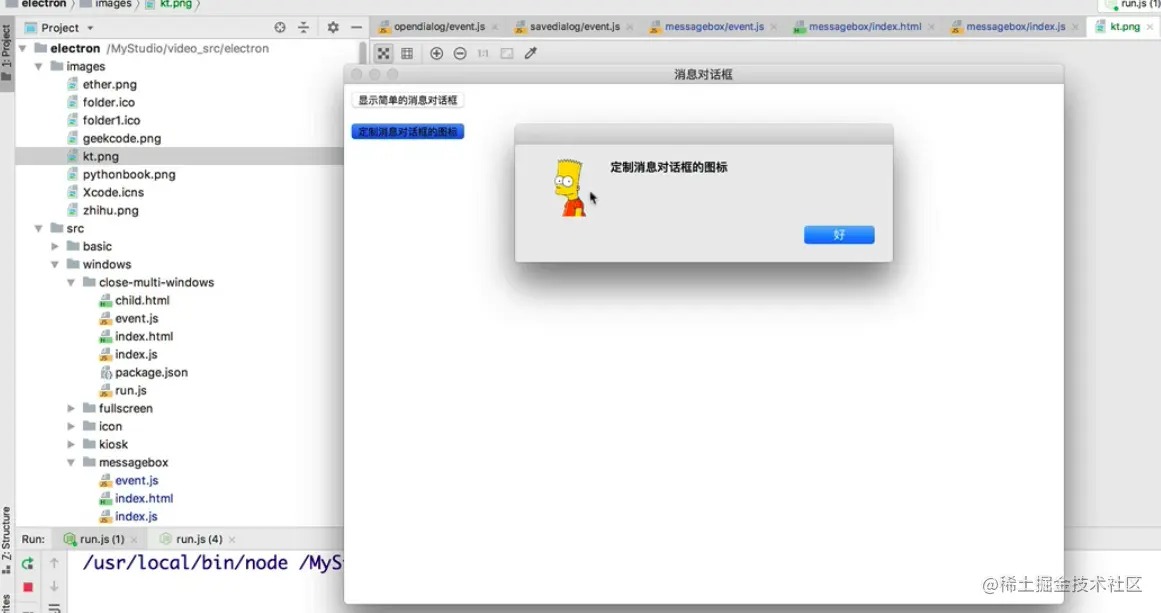Select pythonbook.png file

tap(129, 175)
